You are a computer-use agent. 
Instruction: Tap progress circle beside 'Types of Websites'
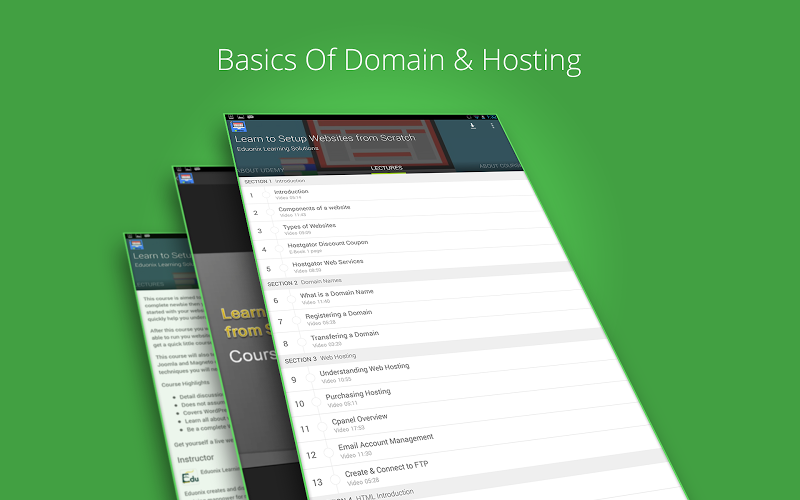274,230
